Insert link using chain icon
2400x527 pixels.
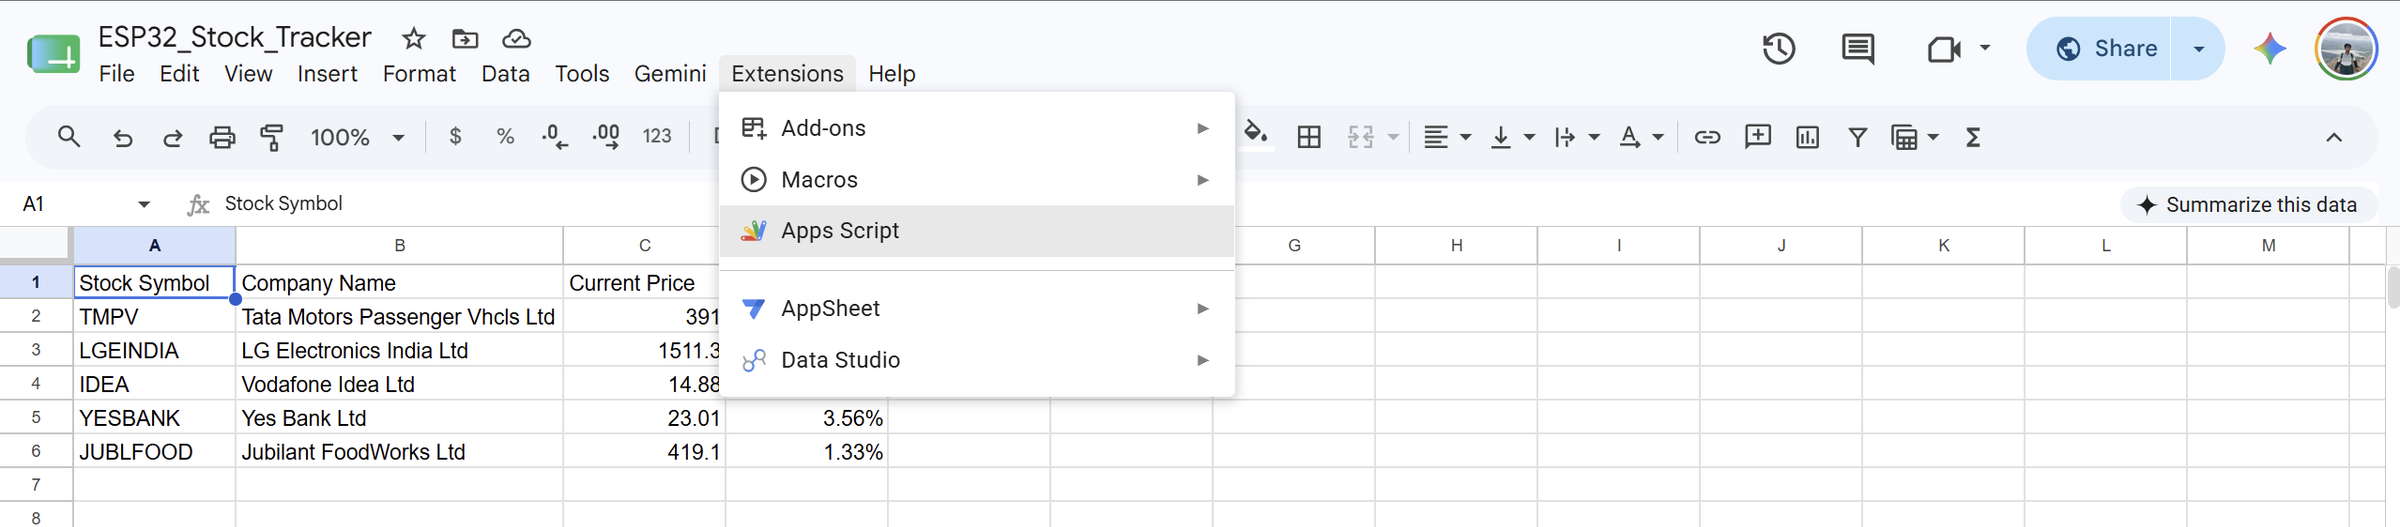pyautogui.click(x=1707, y=137)
